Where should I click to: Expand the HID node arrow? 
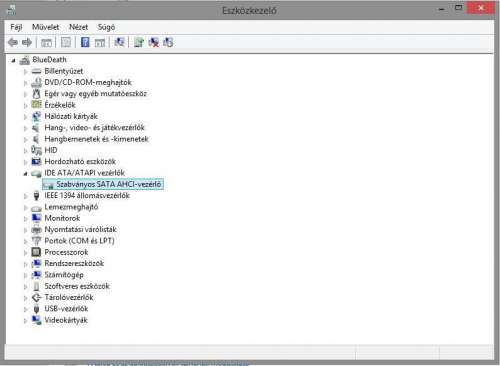tap(25, 151)
